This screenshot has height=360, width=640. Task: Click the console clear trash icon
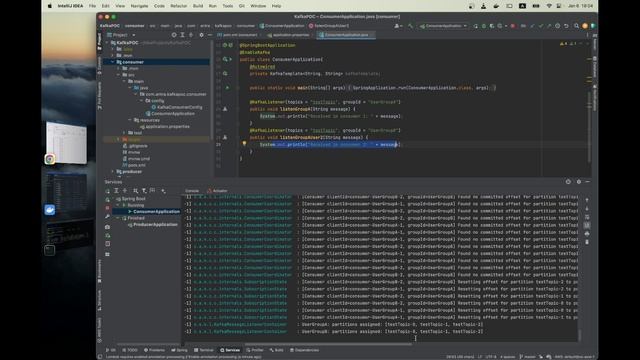(587, 242)
